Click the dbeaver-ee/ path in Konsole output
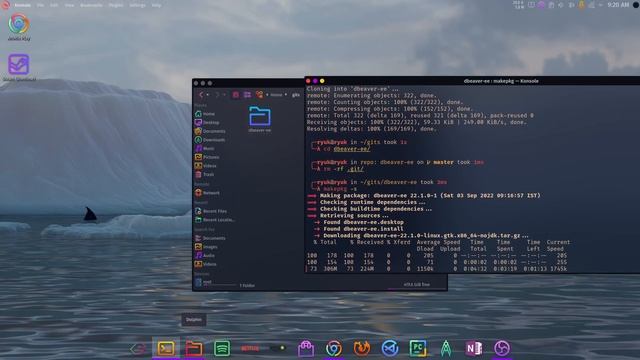 tap(352, 149)
